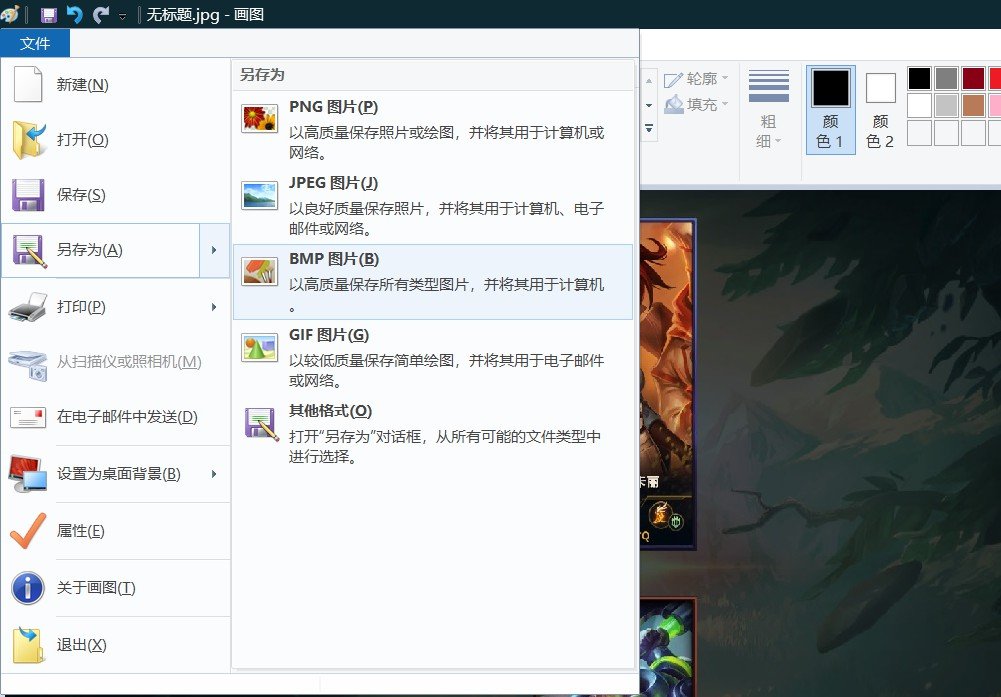Click the Save As floppy with pencil icon
The width and height of the screenshot is (1001, 697).
(29, 251)
